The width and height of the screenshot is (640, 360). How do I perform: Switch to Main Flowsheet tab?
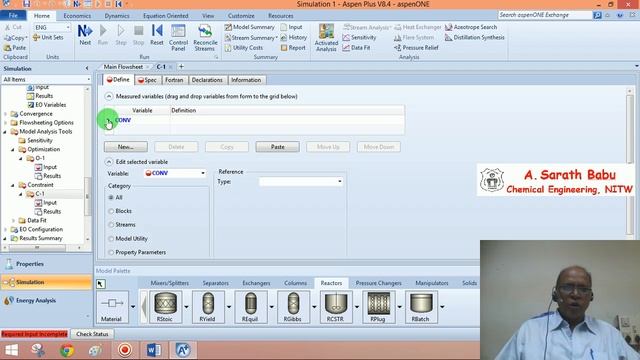click(x=123, y=67)
